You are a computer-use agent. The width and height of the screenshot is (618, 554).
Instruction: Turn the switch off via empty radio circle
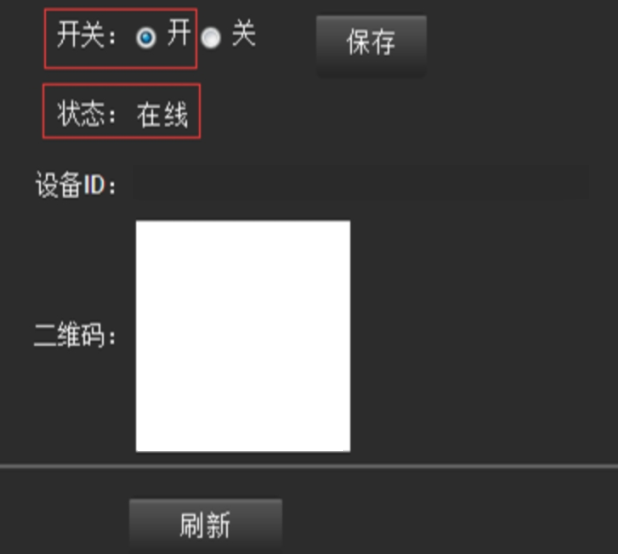(x=210, y=38)
